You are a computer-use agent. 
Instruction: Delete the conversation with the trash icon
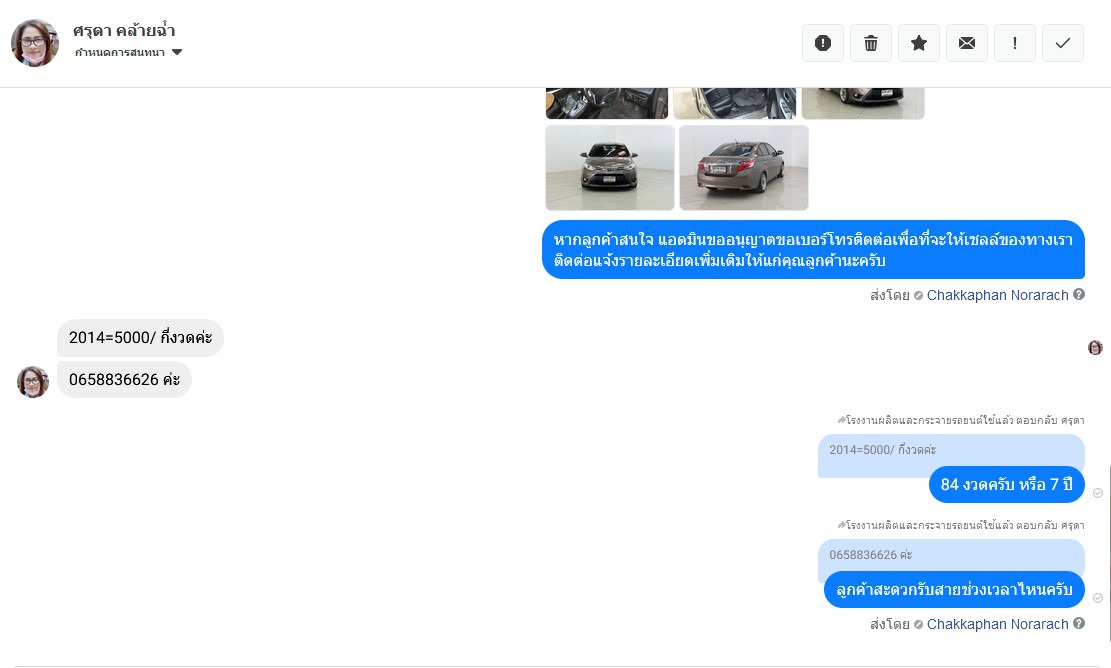(x=871, y=43)
